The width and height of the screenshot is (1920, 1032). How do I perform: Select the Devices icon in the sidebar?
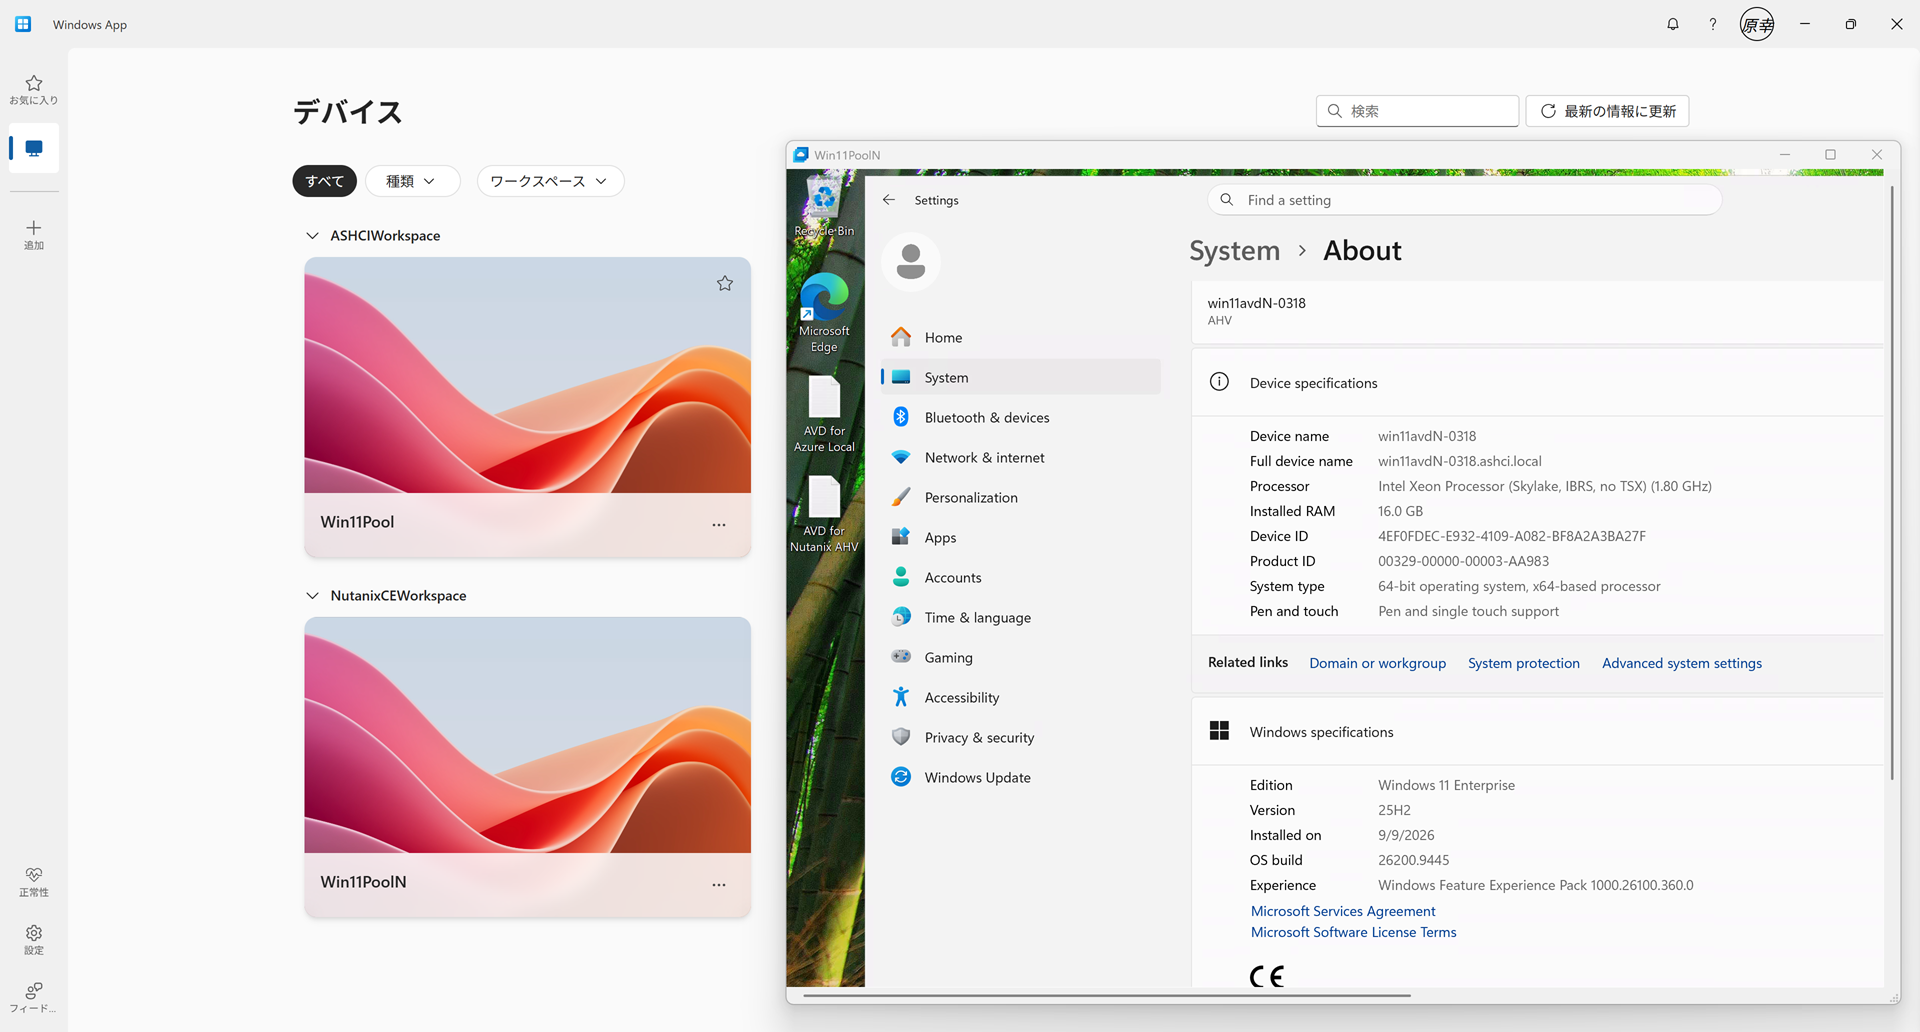coord(34,148)
